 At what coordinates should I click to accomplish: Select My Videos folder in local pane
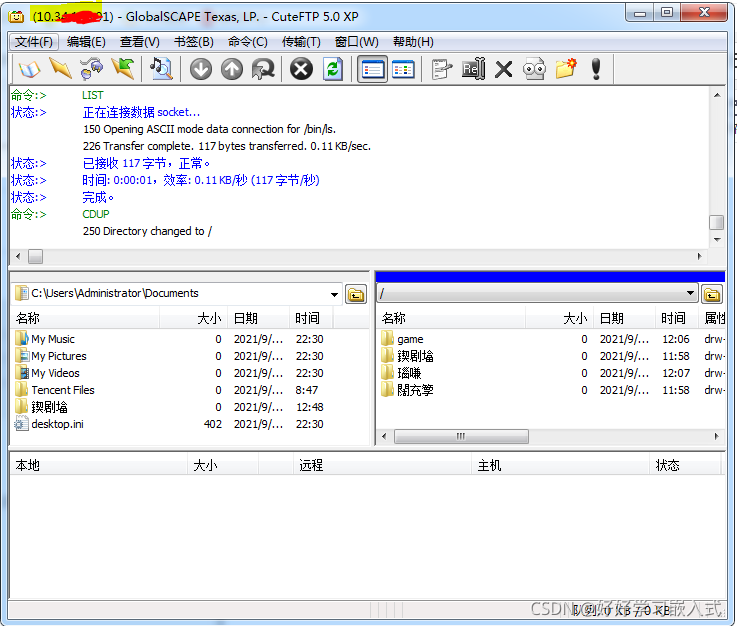tap(55, 373)
